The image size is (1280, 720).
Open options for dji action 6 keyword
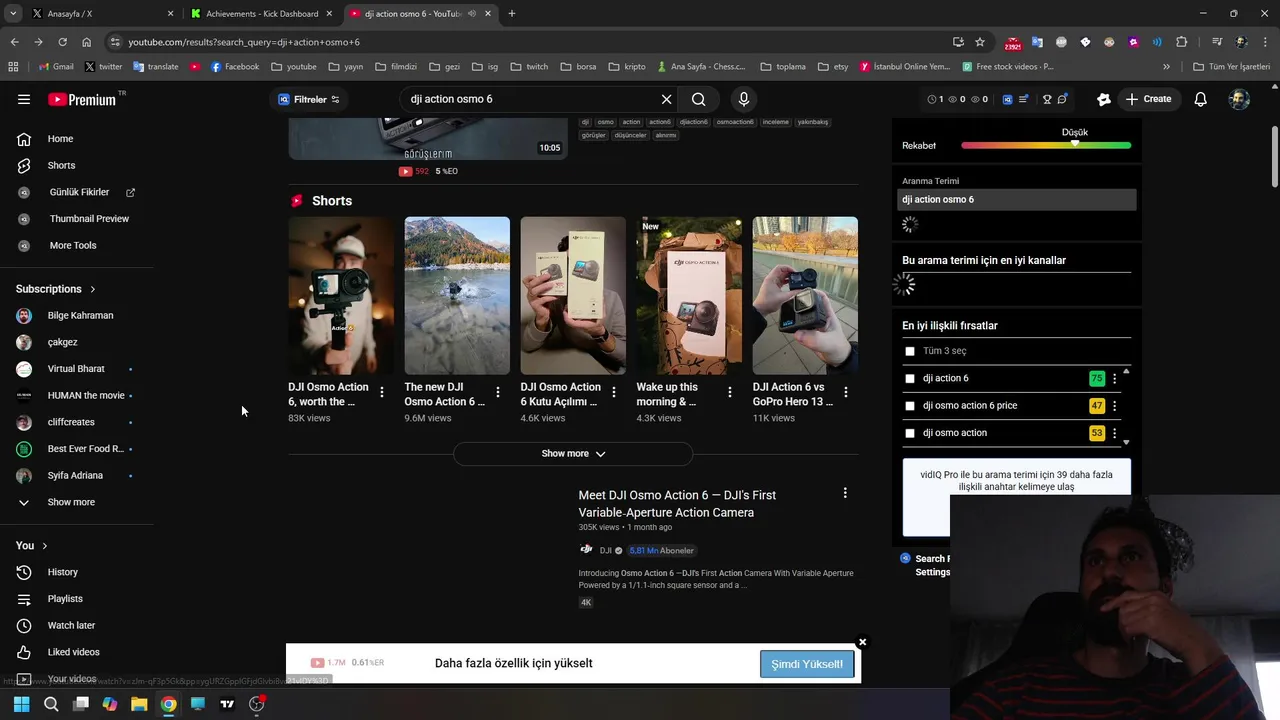tap(1114, 379)
